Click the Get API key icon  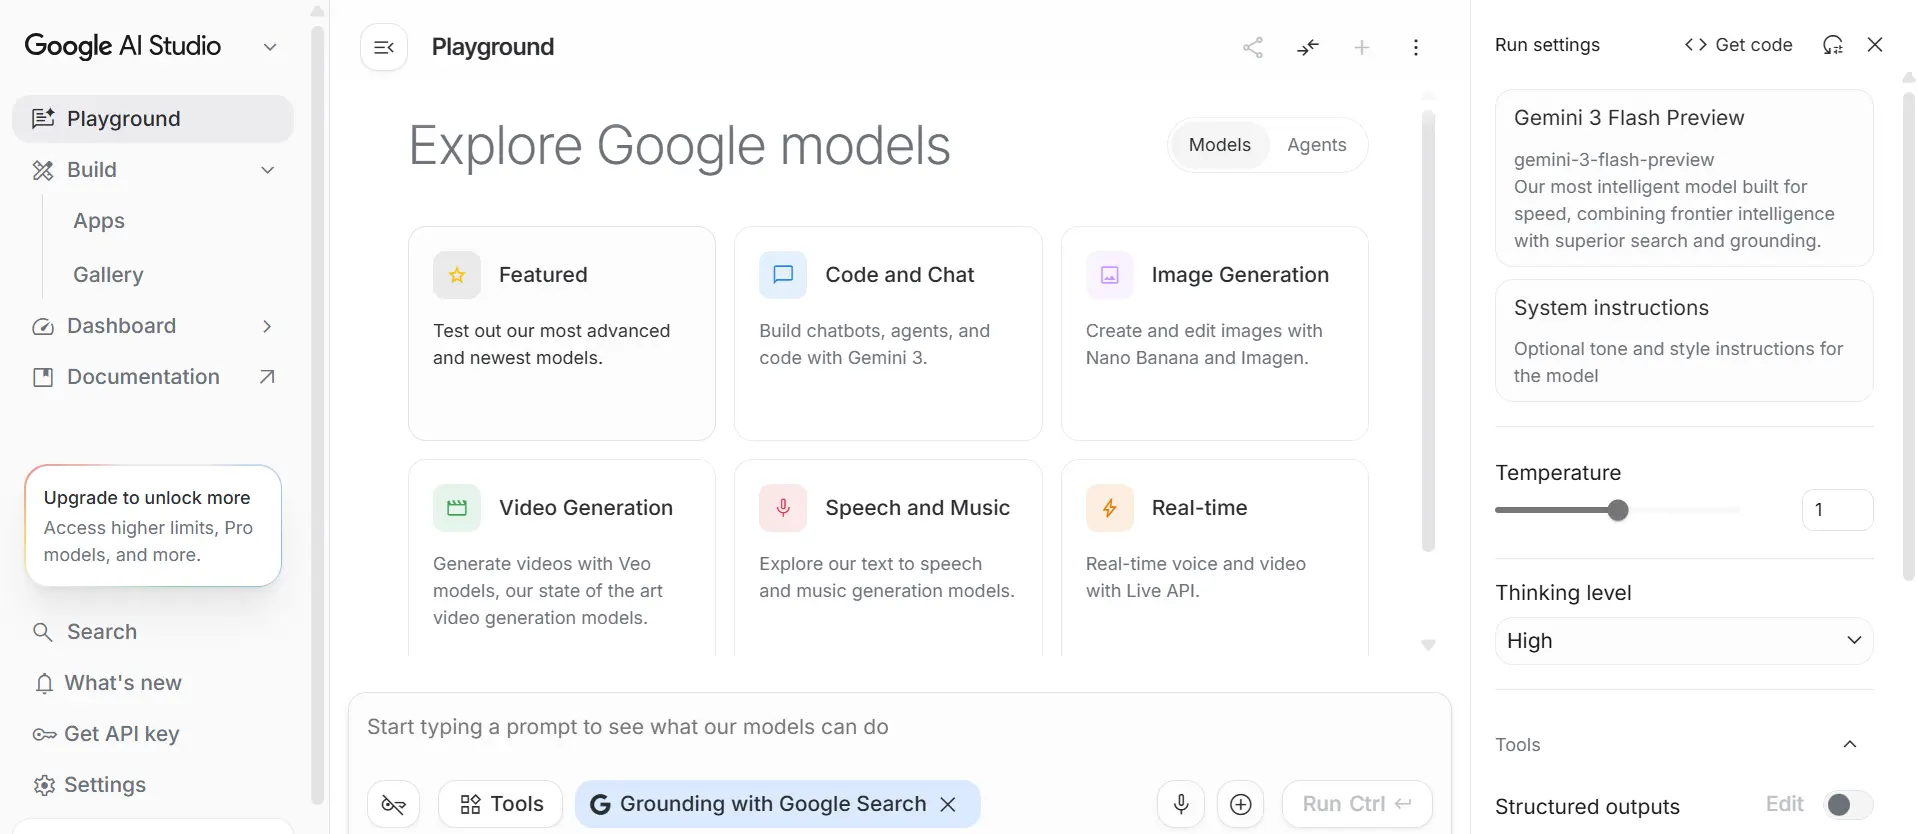(x=44, y=734)
